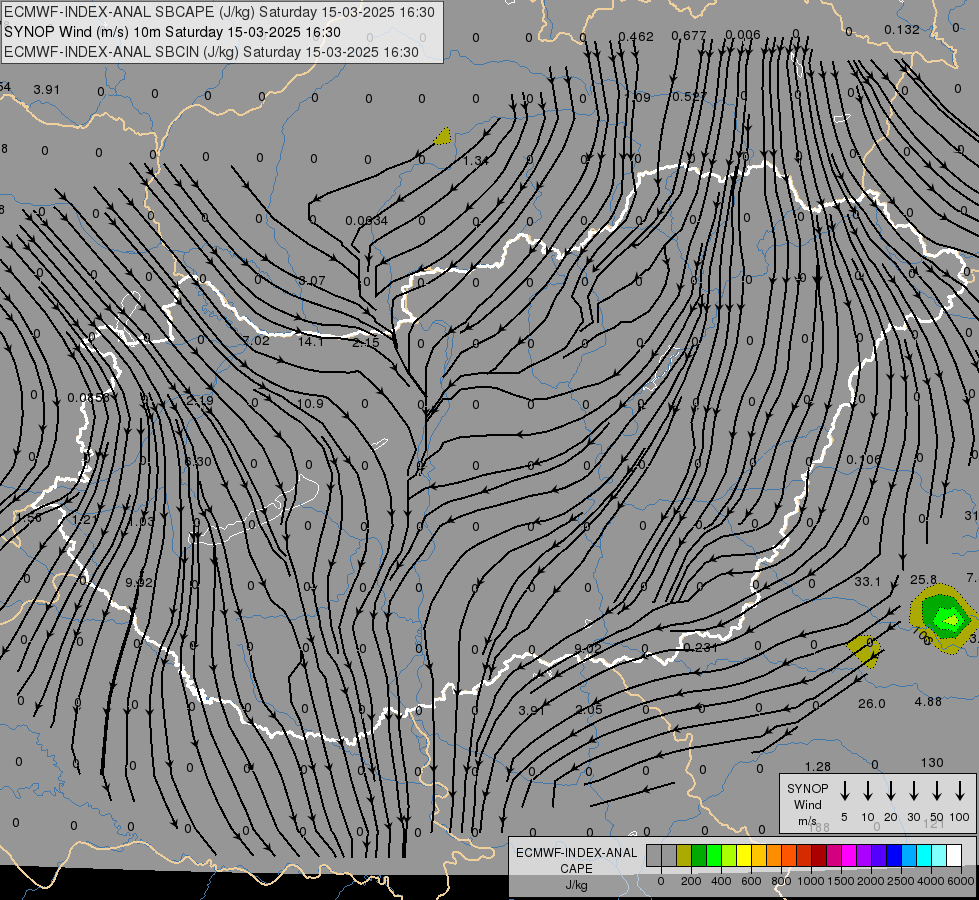Screen dimensions: 979x900
Task: Click the 1.34 value on the map
Action: (x=475, y=161)
